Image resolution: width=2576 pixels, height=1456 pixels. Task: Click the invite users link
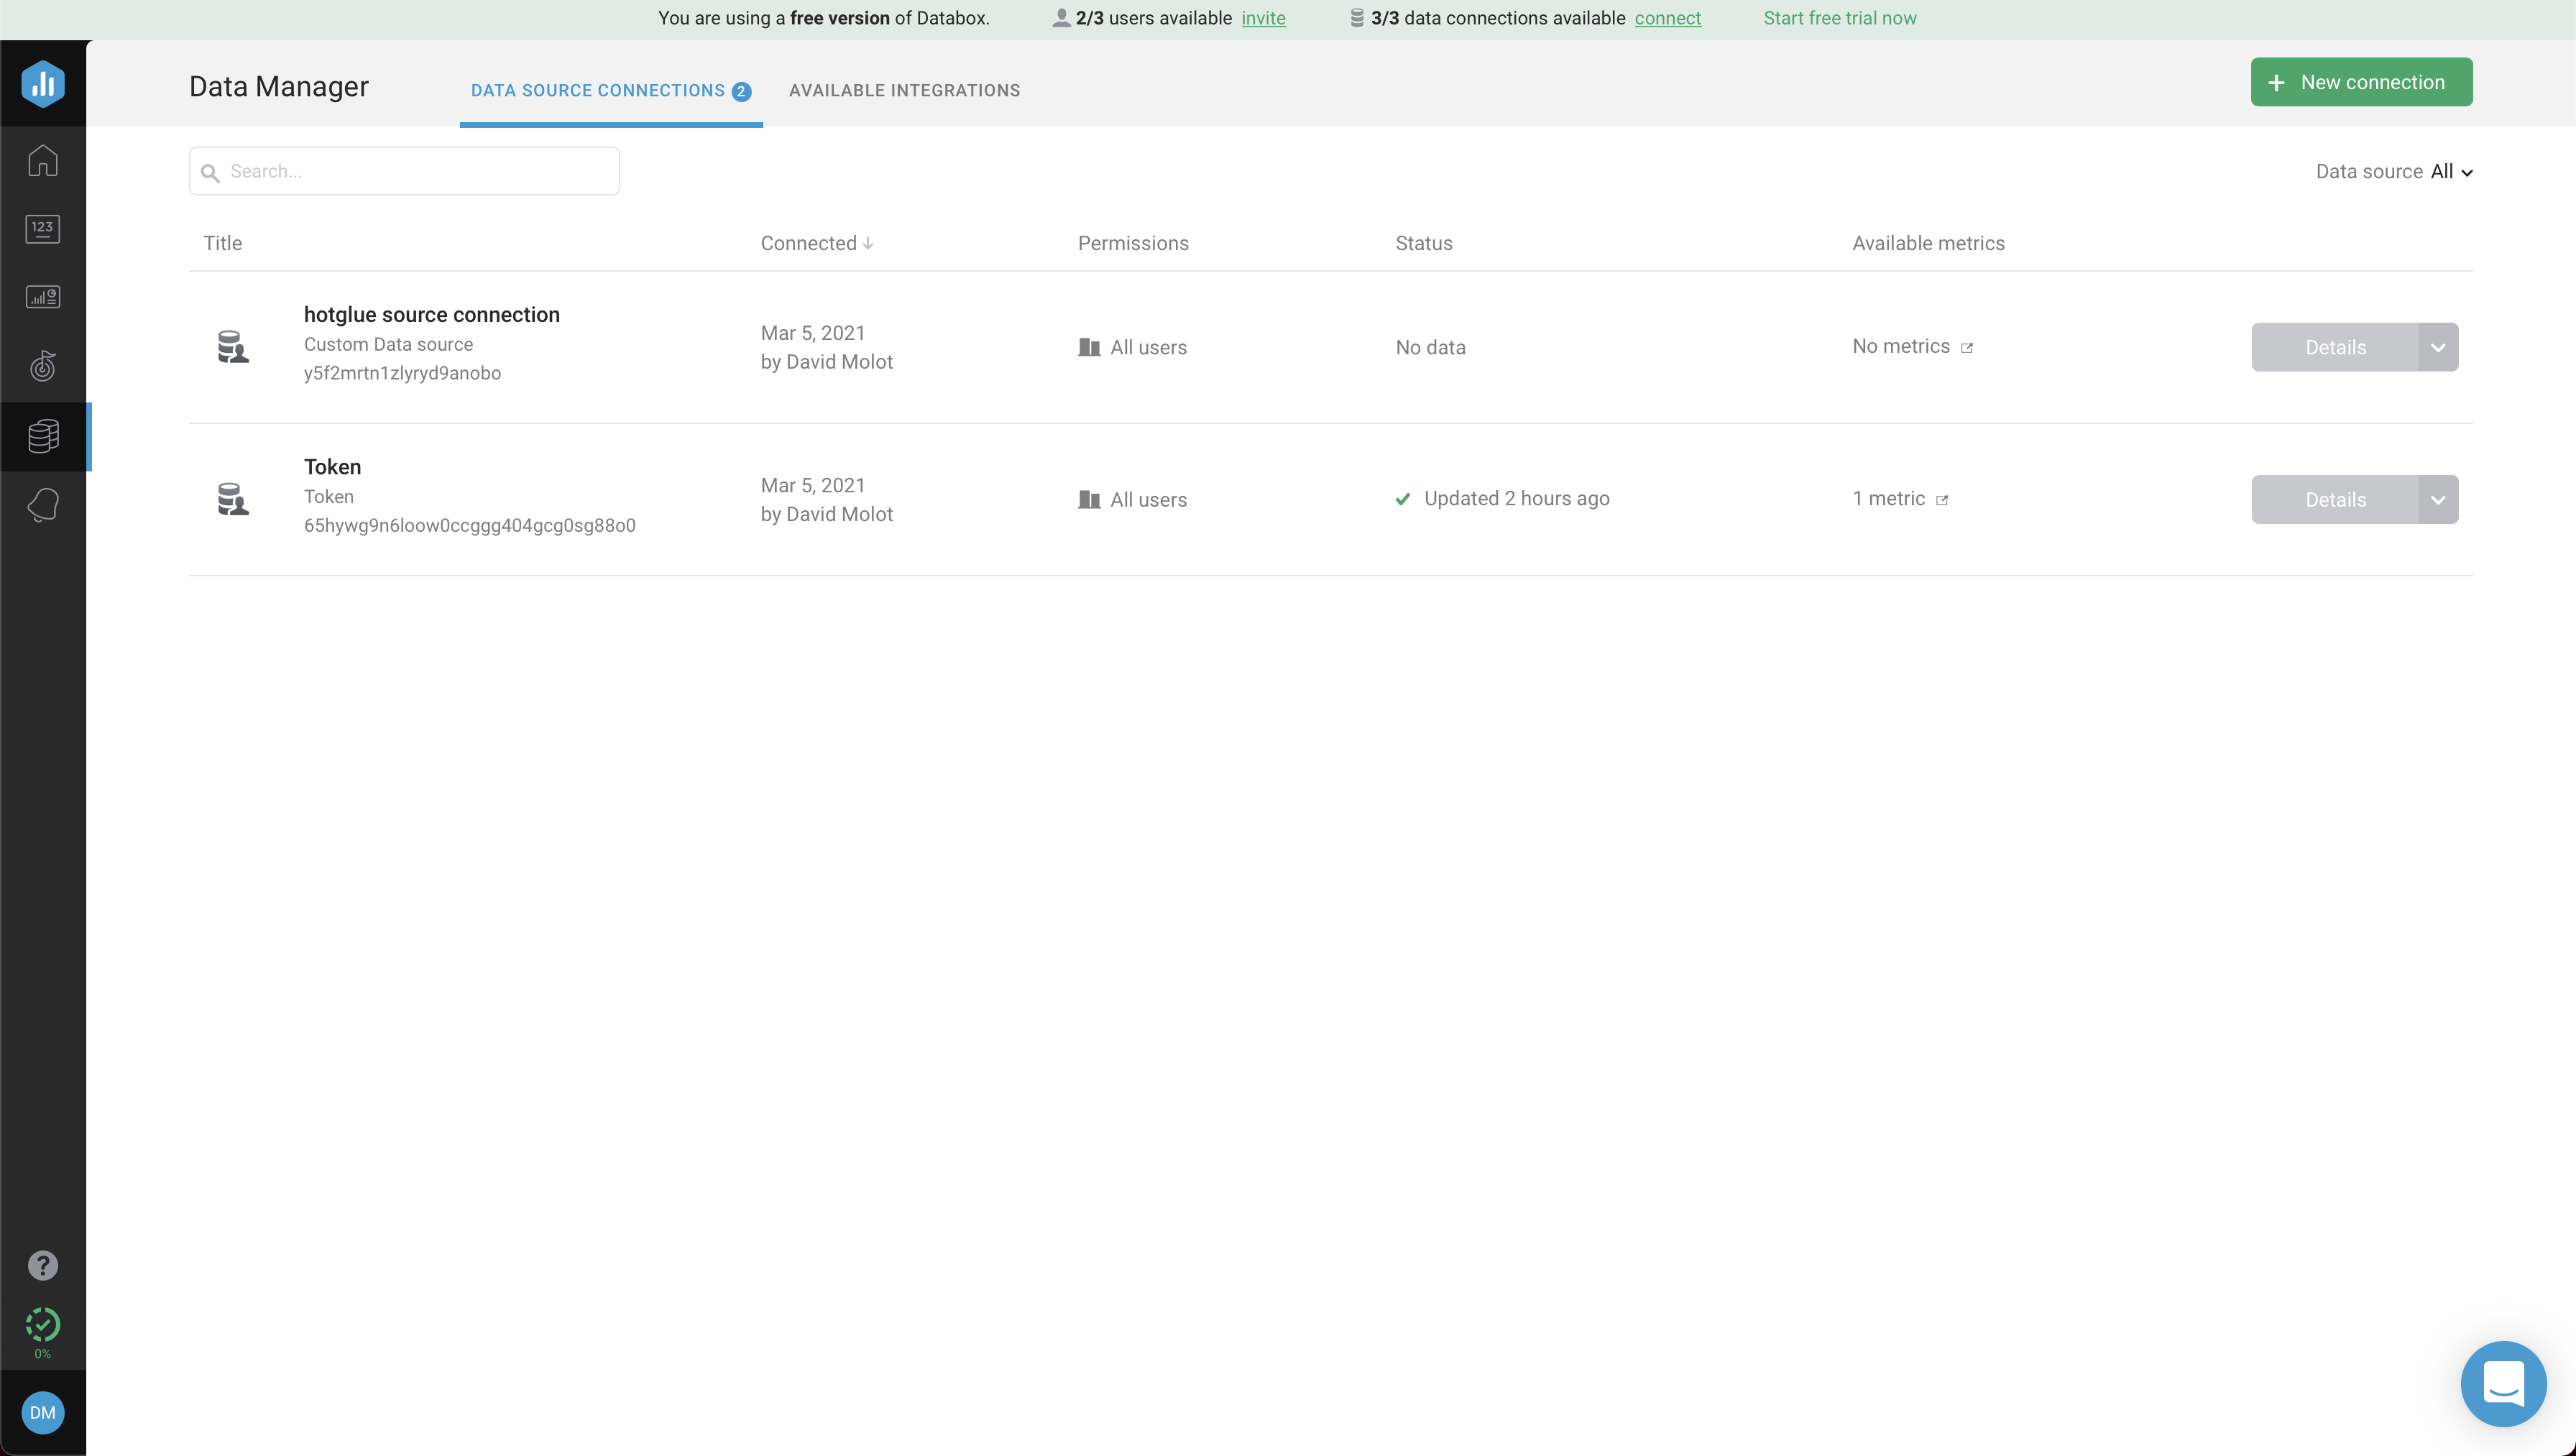(x=1263, y=18)
